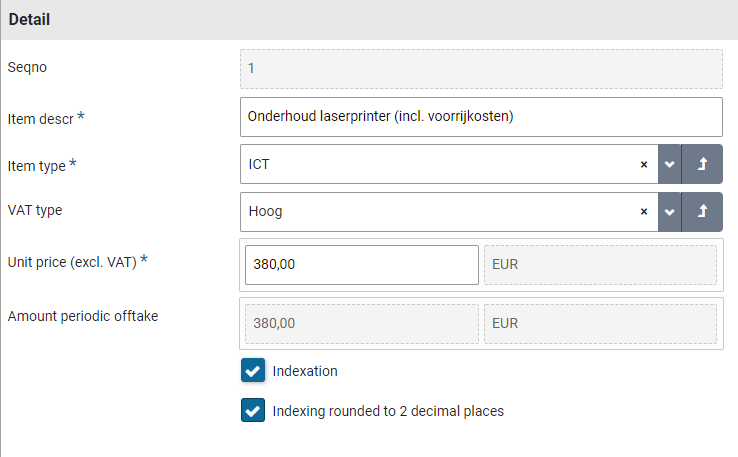This screenshot has width=738, height=457.
Task: Jump to Item type record via arrow icon
Action: pos(702,164)
